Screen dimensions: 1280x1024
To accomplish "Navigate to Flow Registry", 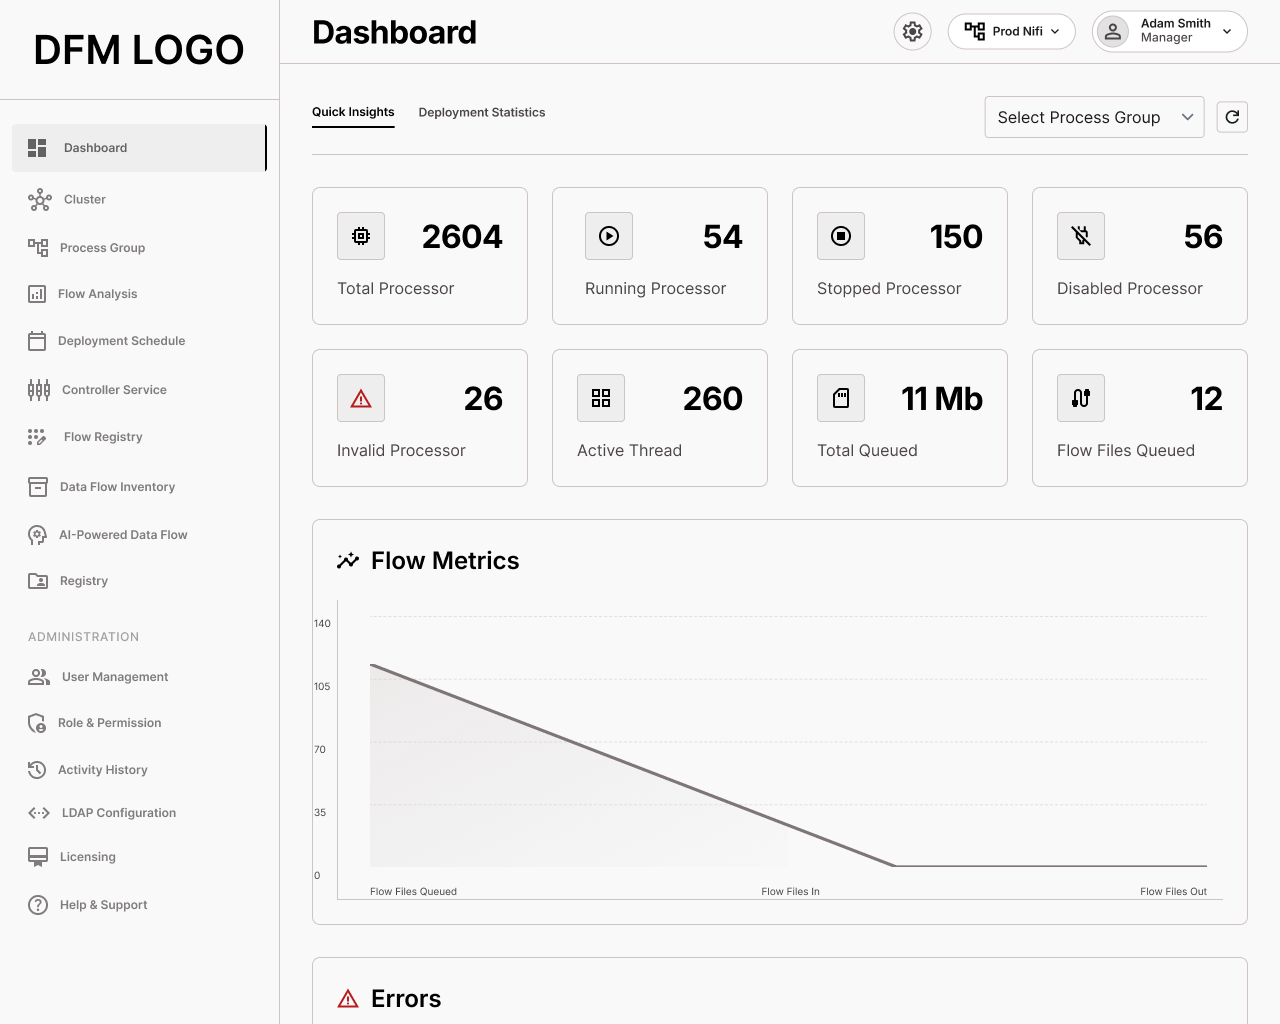I will tap(103, 437).
